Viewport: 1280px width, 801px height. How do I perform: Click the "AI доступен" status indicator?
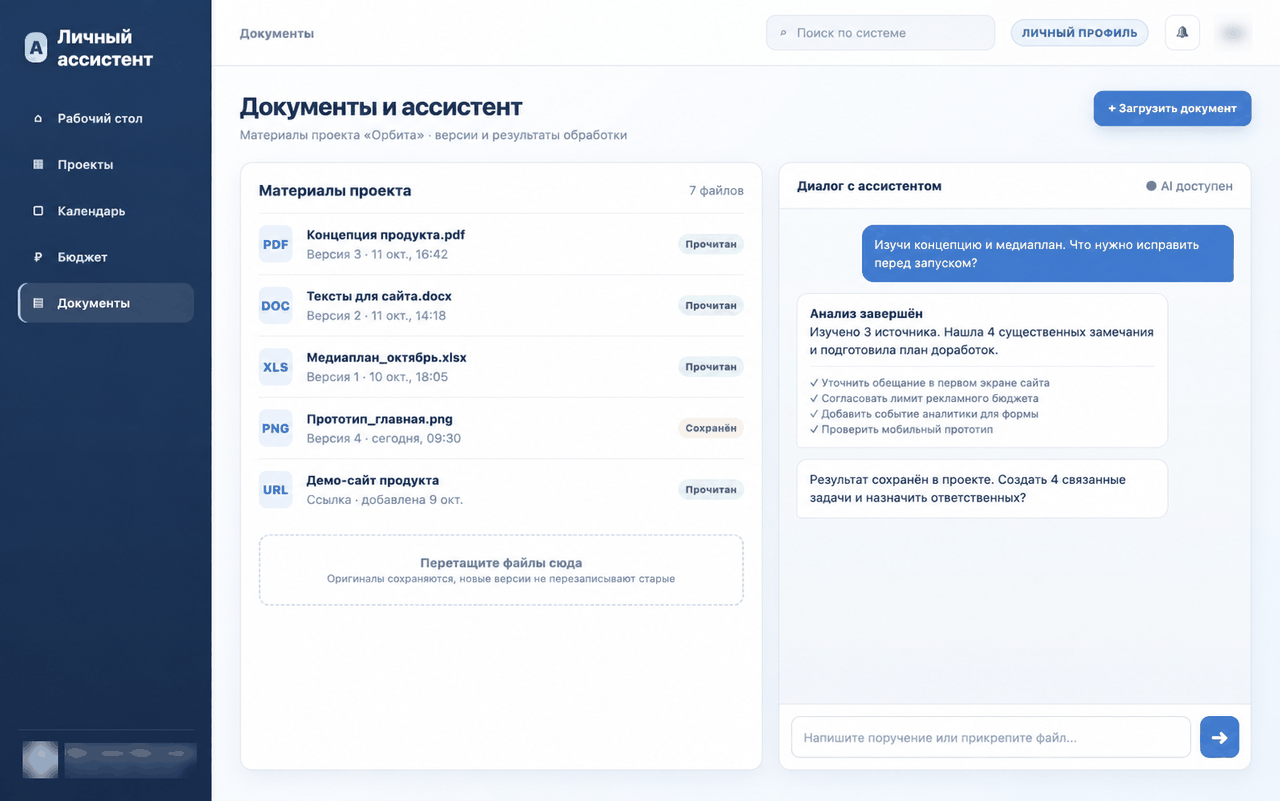coord(1190,186)
